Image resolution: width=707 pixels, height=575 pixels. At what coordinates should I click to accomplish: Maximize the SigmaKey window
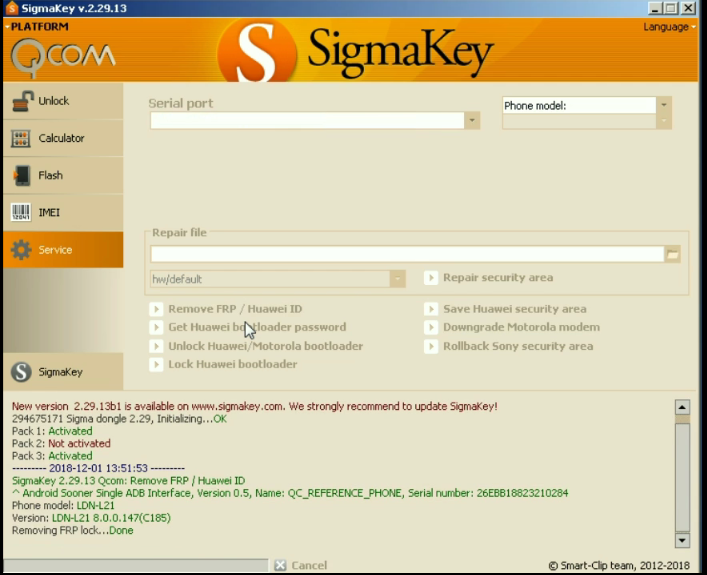(x=671, y=8)
